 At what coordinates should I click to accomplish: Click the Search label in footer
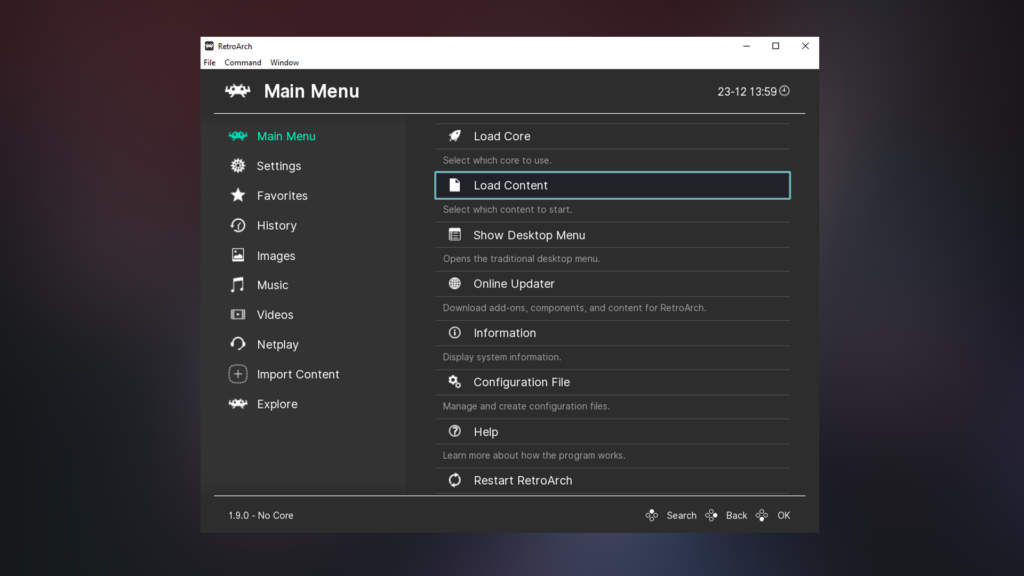click(x=681, y=515)
